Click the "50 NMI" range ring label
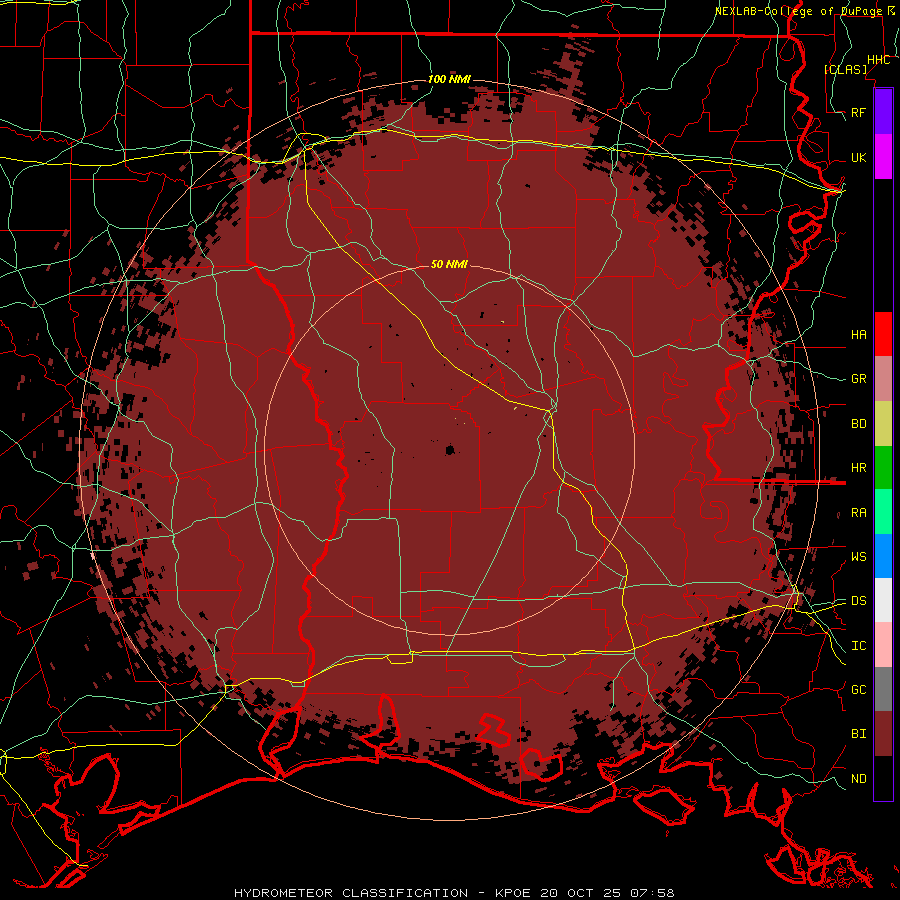Viewport: 900px width, 900px height. point(449,264)
